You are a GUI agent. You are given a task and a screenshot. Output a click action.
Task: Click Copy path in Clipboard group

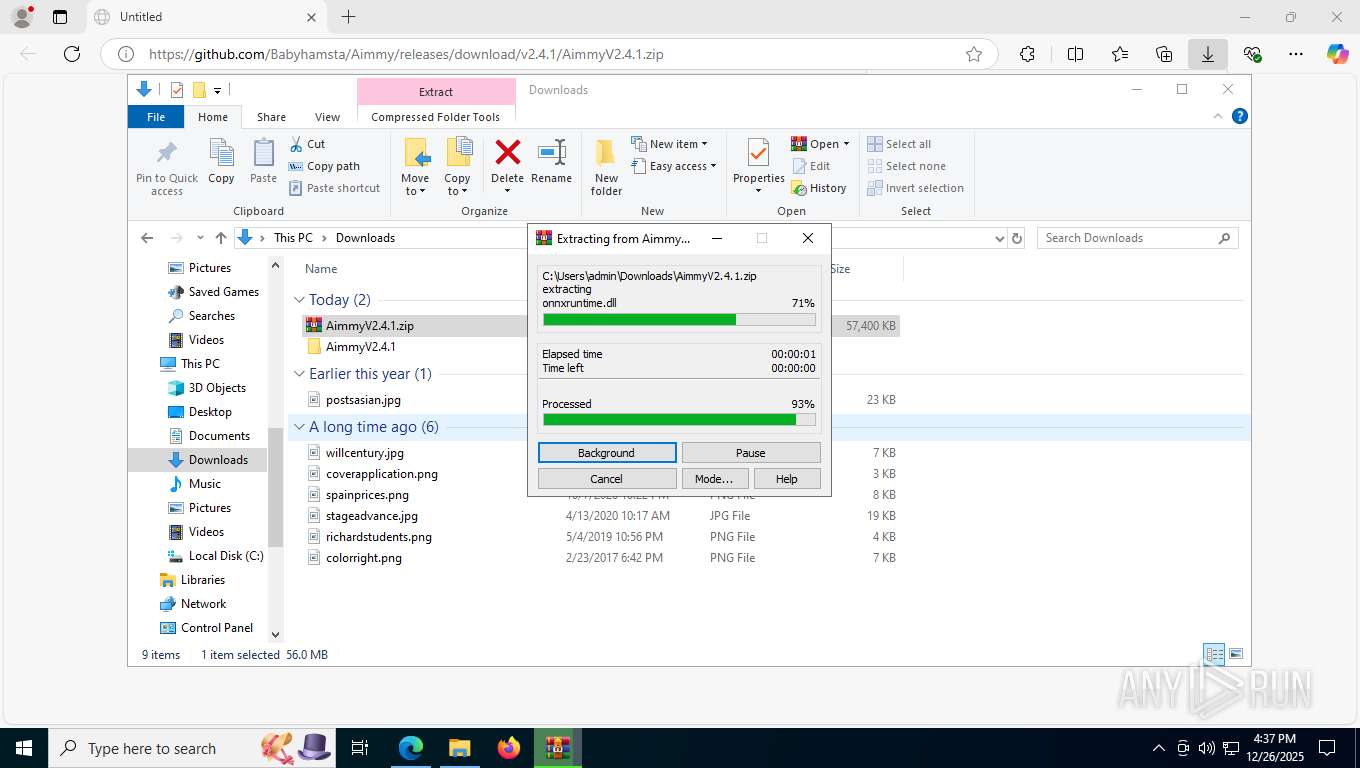(x=324, y=166)
